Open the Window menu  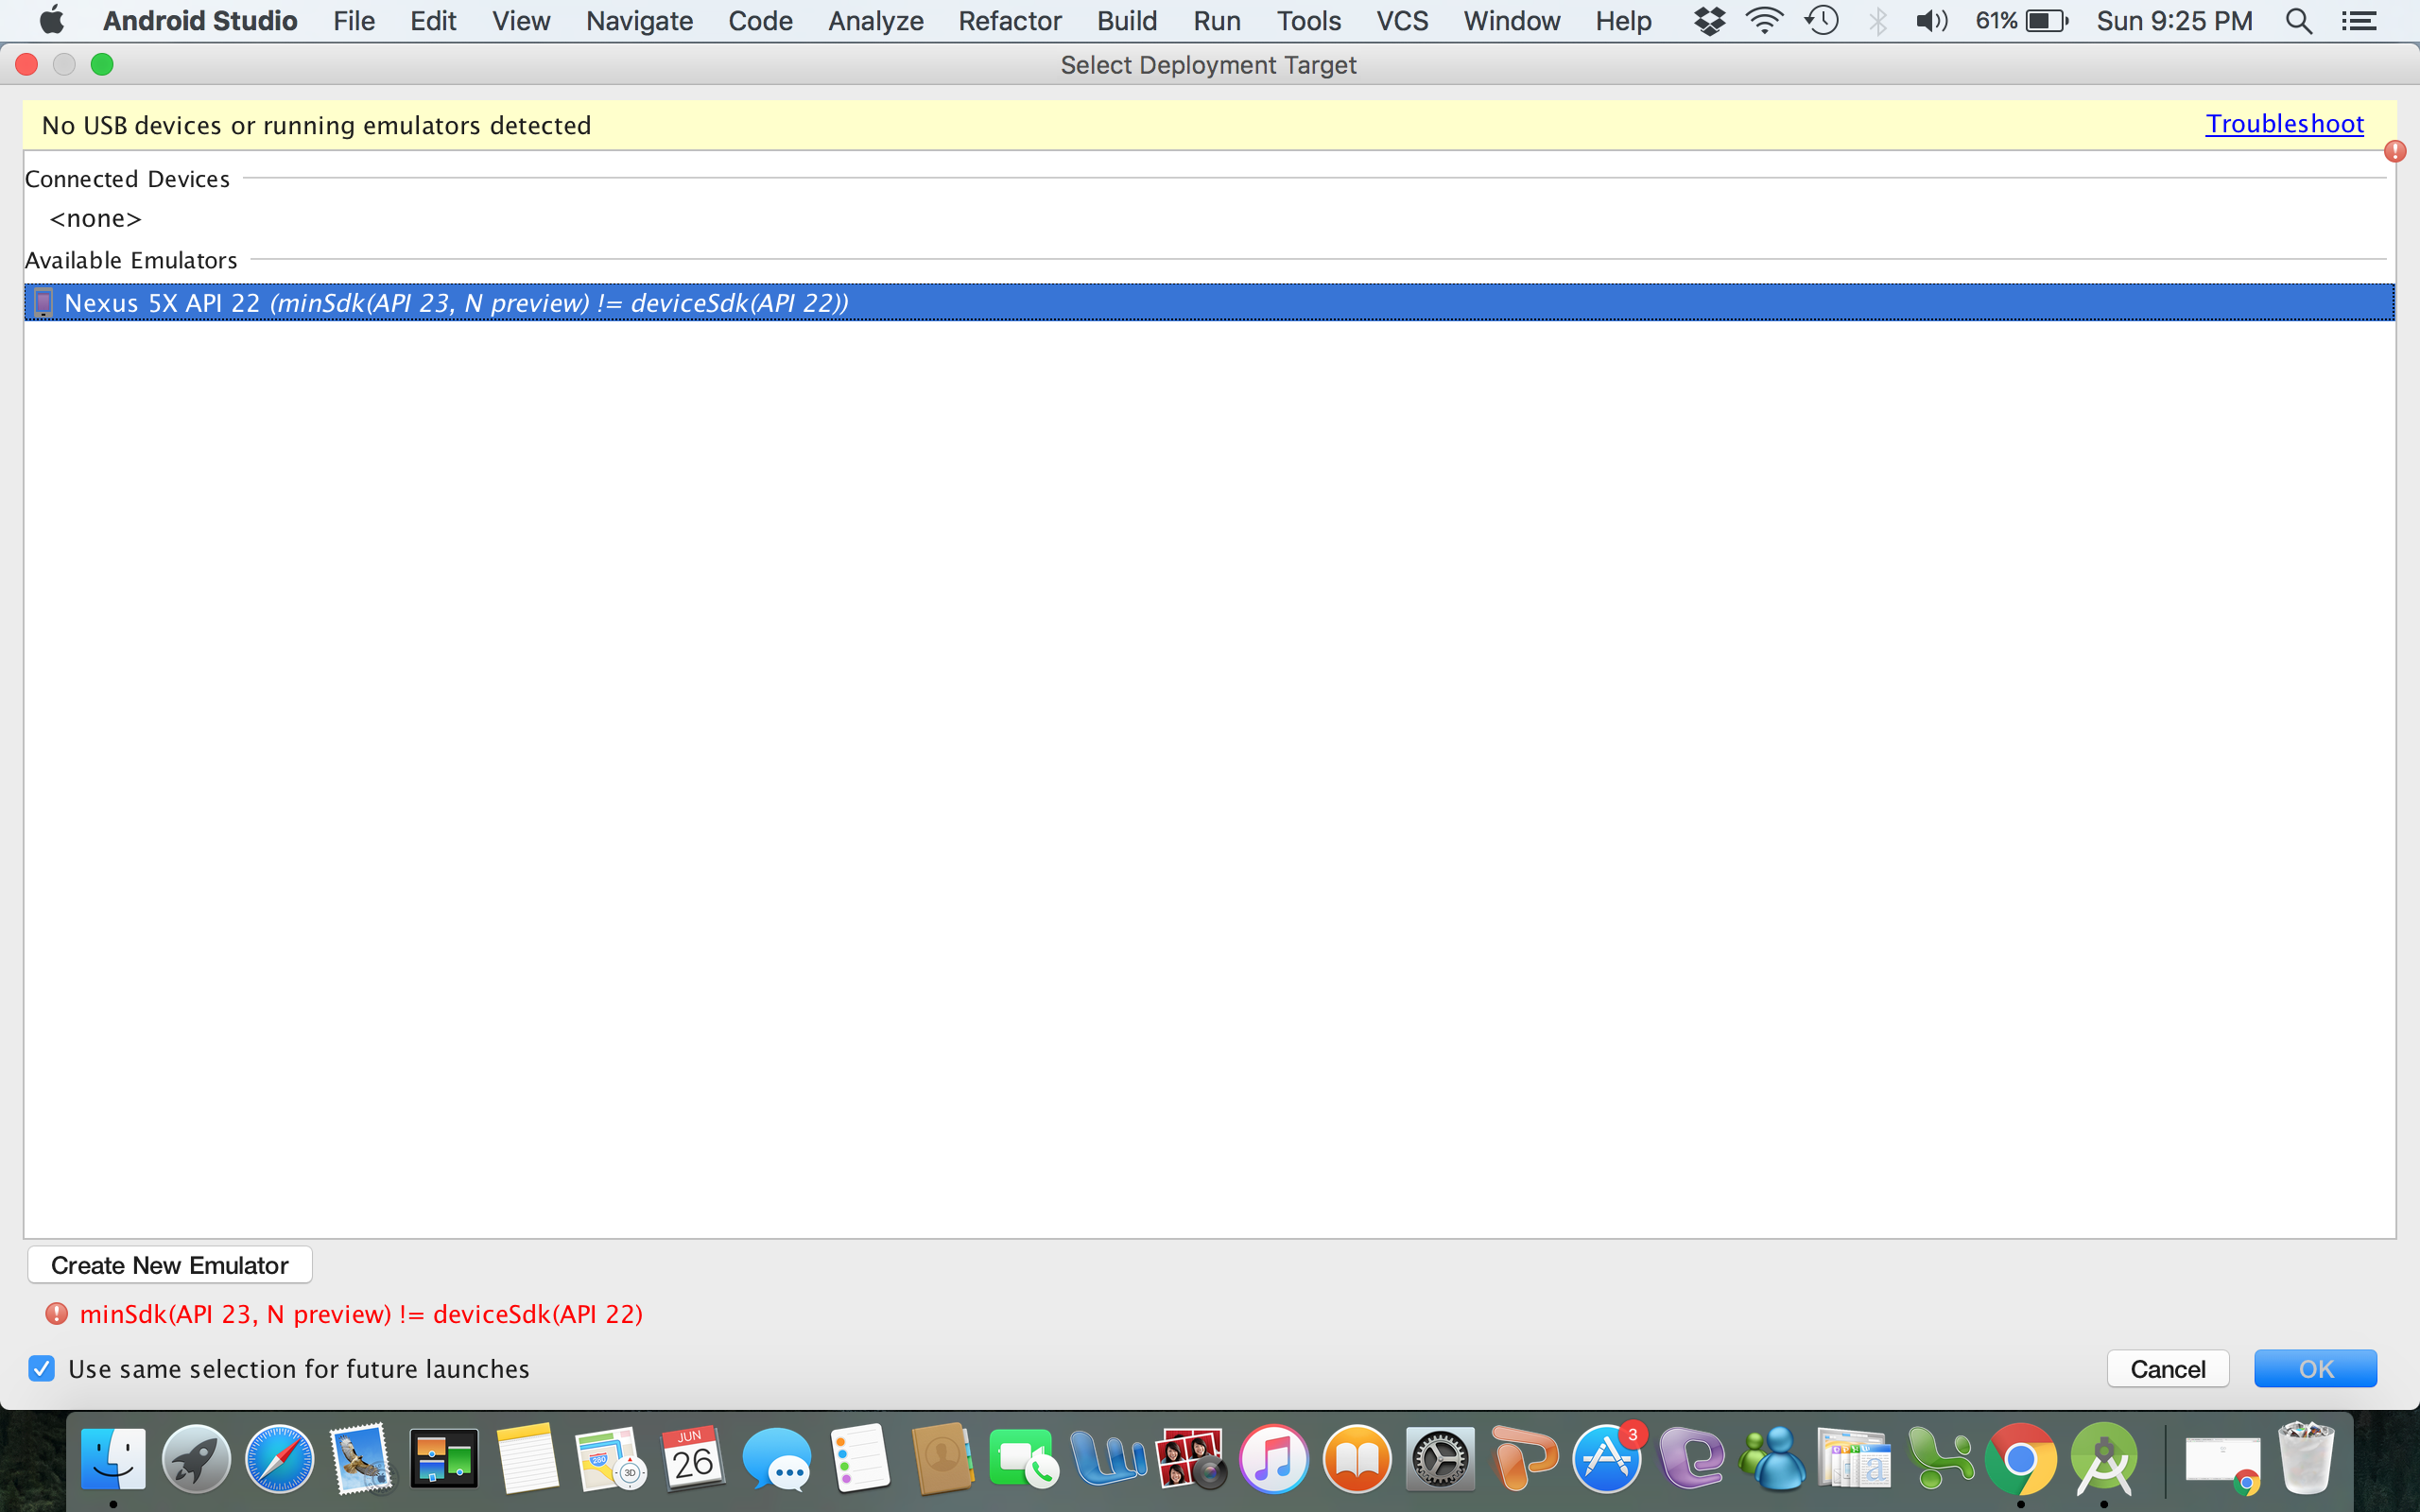pyautogui.click(x=1512, y=21)
